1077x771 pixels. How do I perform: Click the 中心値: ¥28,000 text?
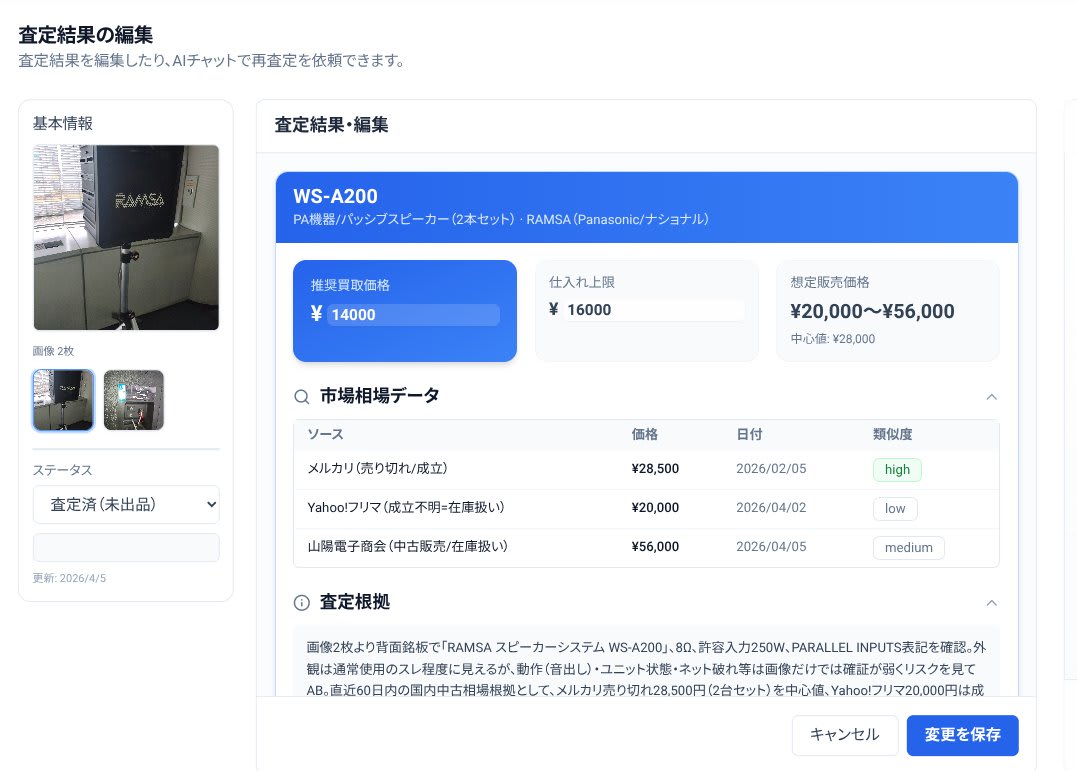(x=832, y=339)
